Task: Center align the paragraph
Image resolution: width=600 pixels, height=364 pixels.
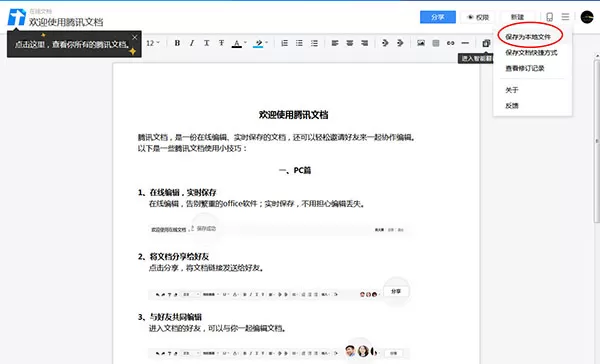Action: [x=350, y=43]
